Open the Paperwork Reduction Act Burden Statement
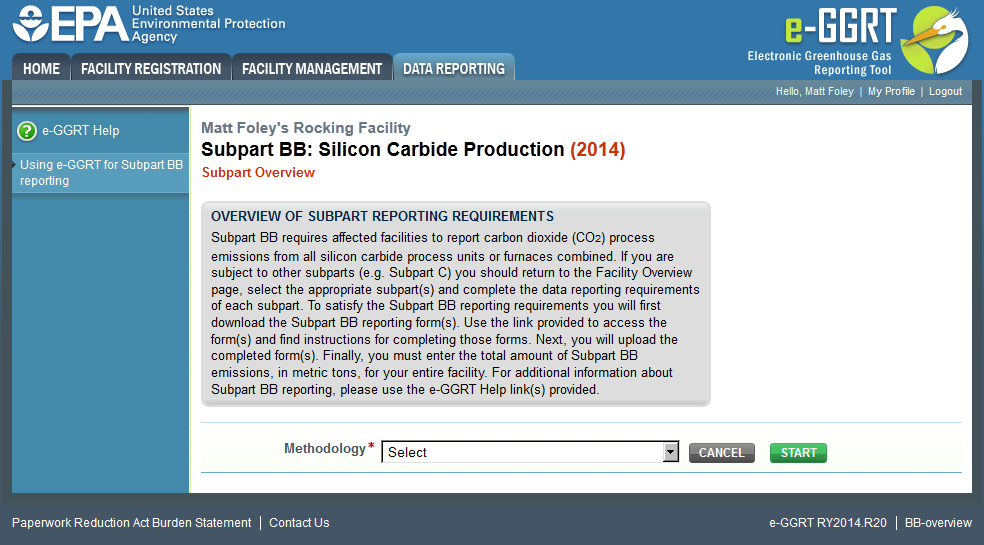Screen dimensions: 984x545 [x=131, y=522]
